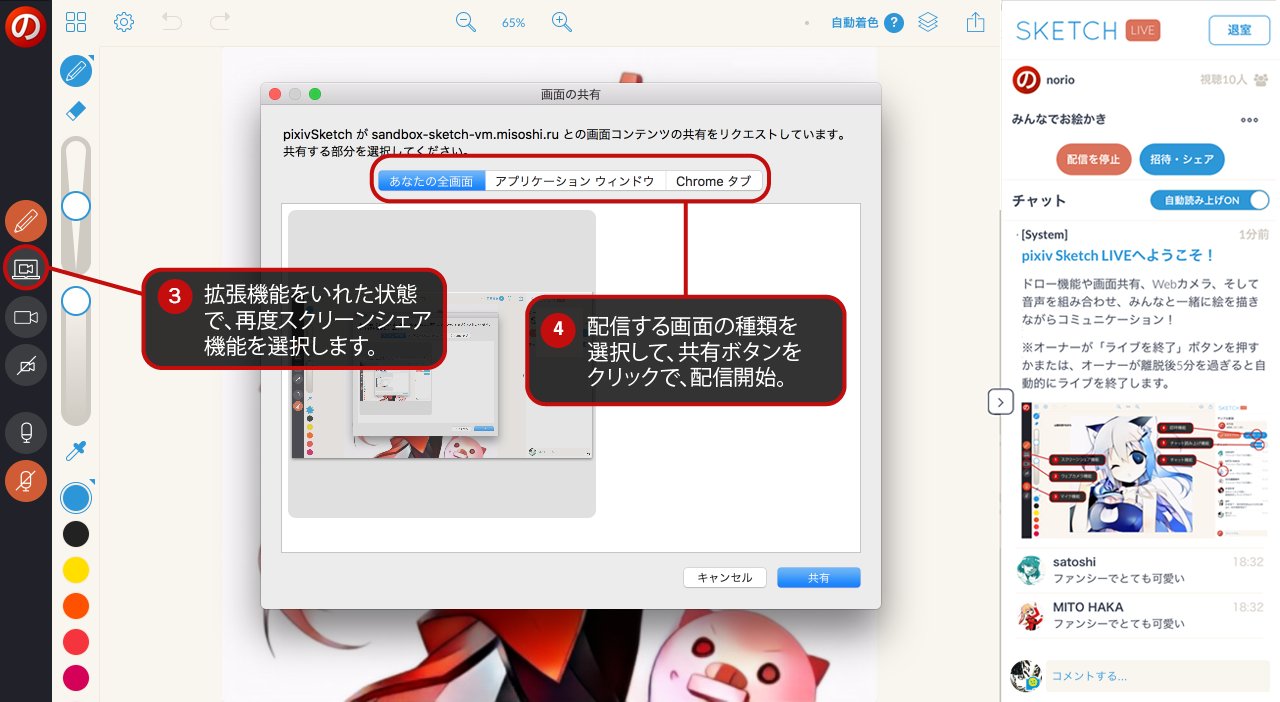Click the lower opacity slider handle
Screen dimensions: 1280x702
tap(76, 300)
